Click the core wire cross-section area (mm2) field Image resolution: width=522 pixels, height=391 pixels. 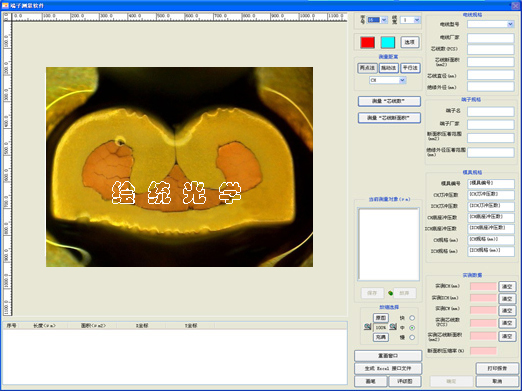[491, 62]
